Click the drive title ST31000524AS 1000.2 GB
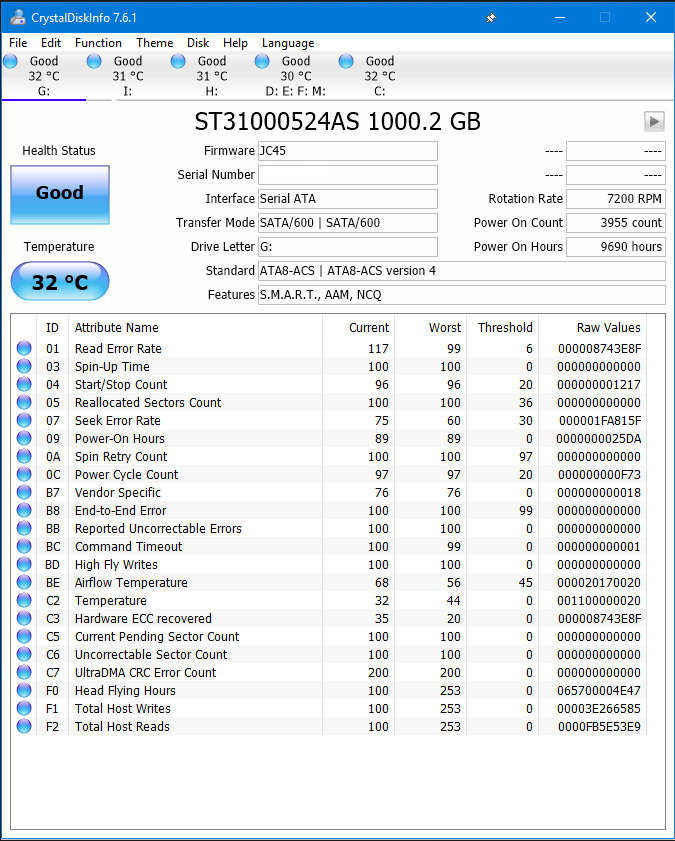 337,122
